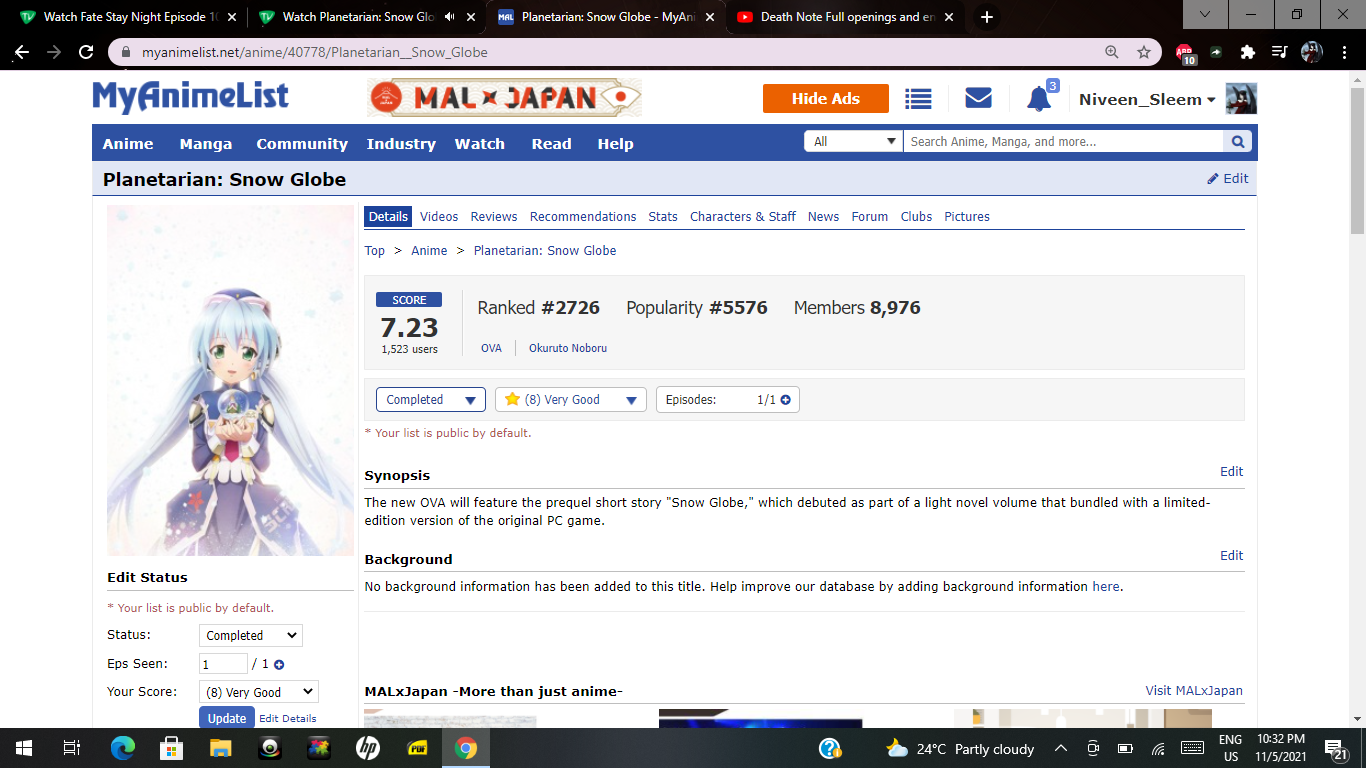Viewport: 1366px width, 768px height.
Task: Click the search magnifier button
Action: [x=1238, y=142]
